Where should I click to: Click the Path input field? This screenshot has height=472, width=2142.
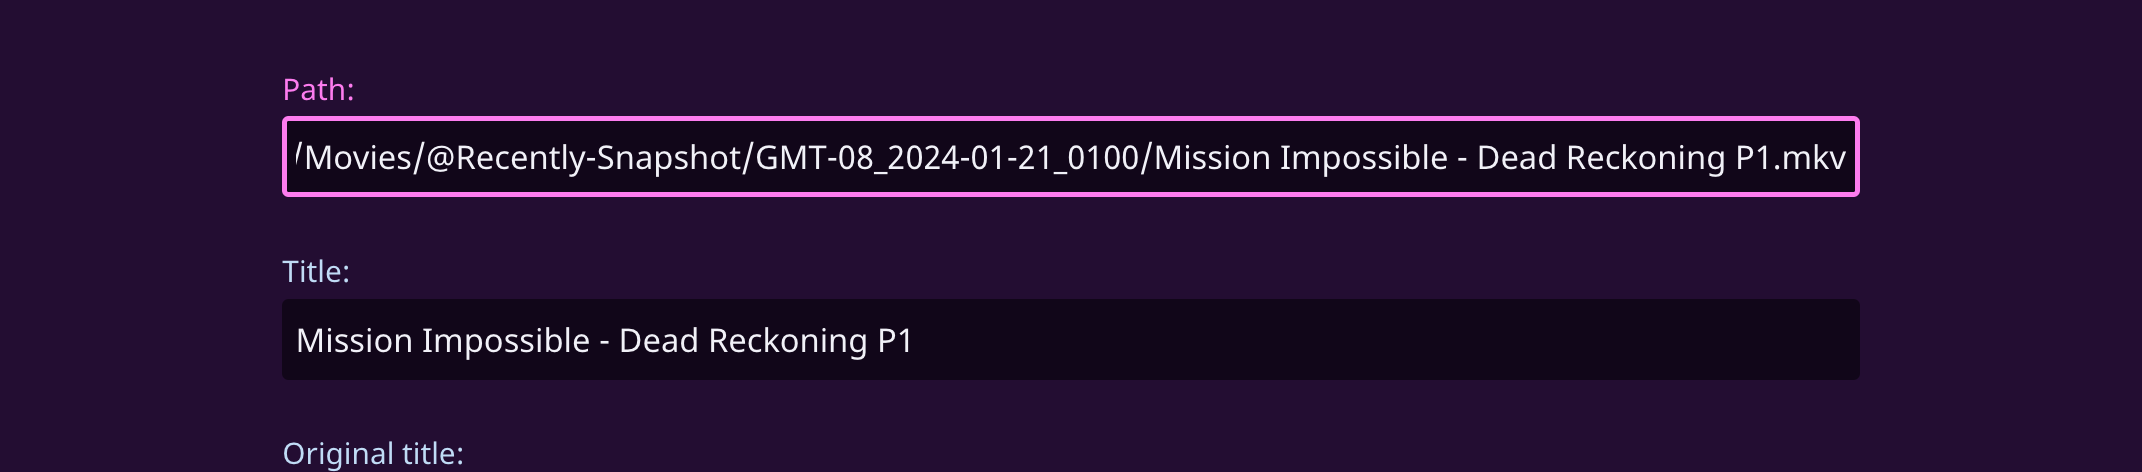click(1070, 157)
